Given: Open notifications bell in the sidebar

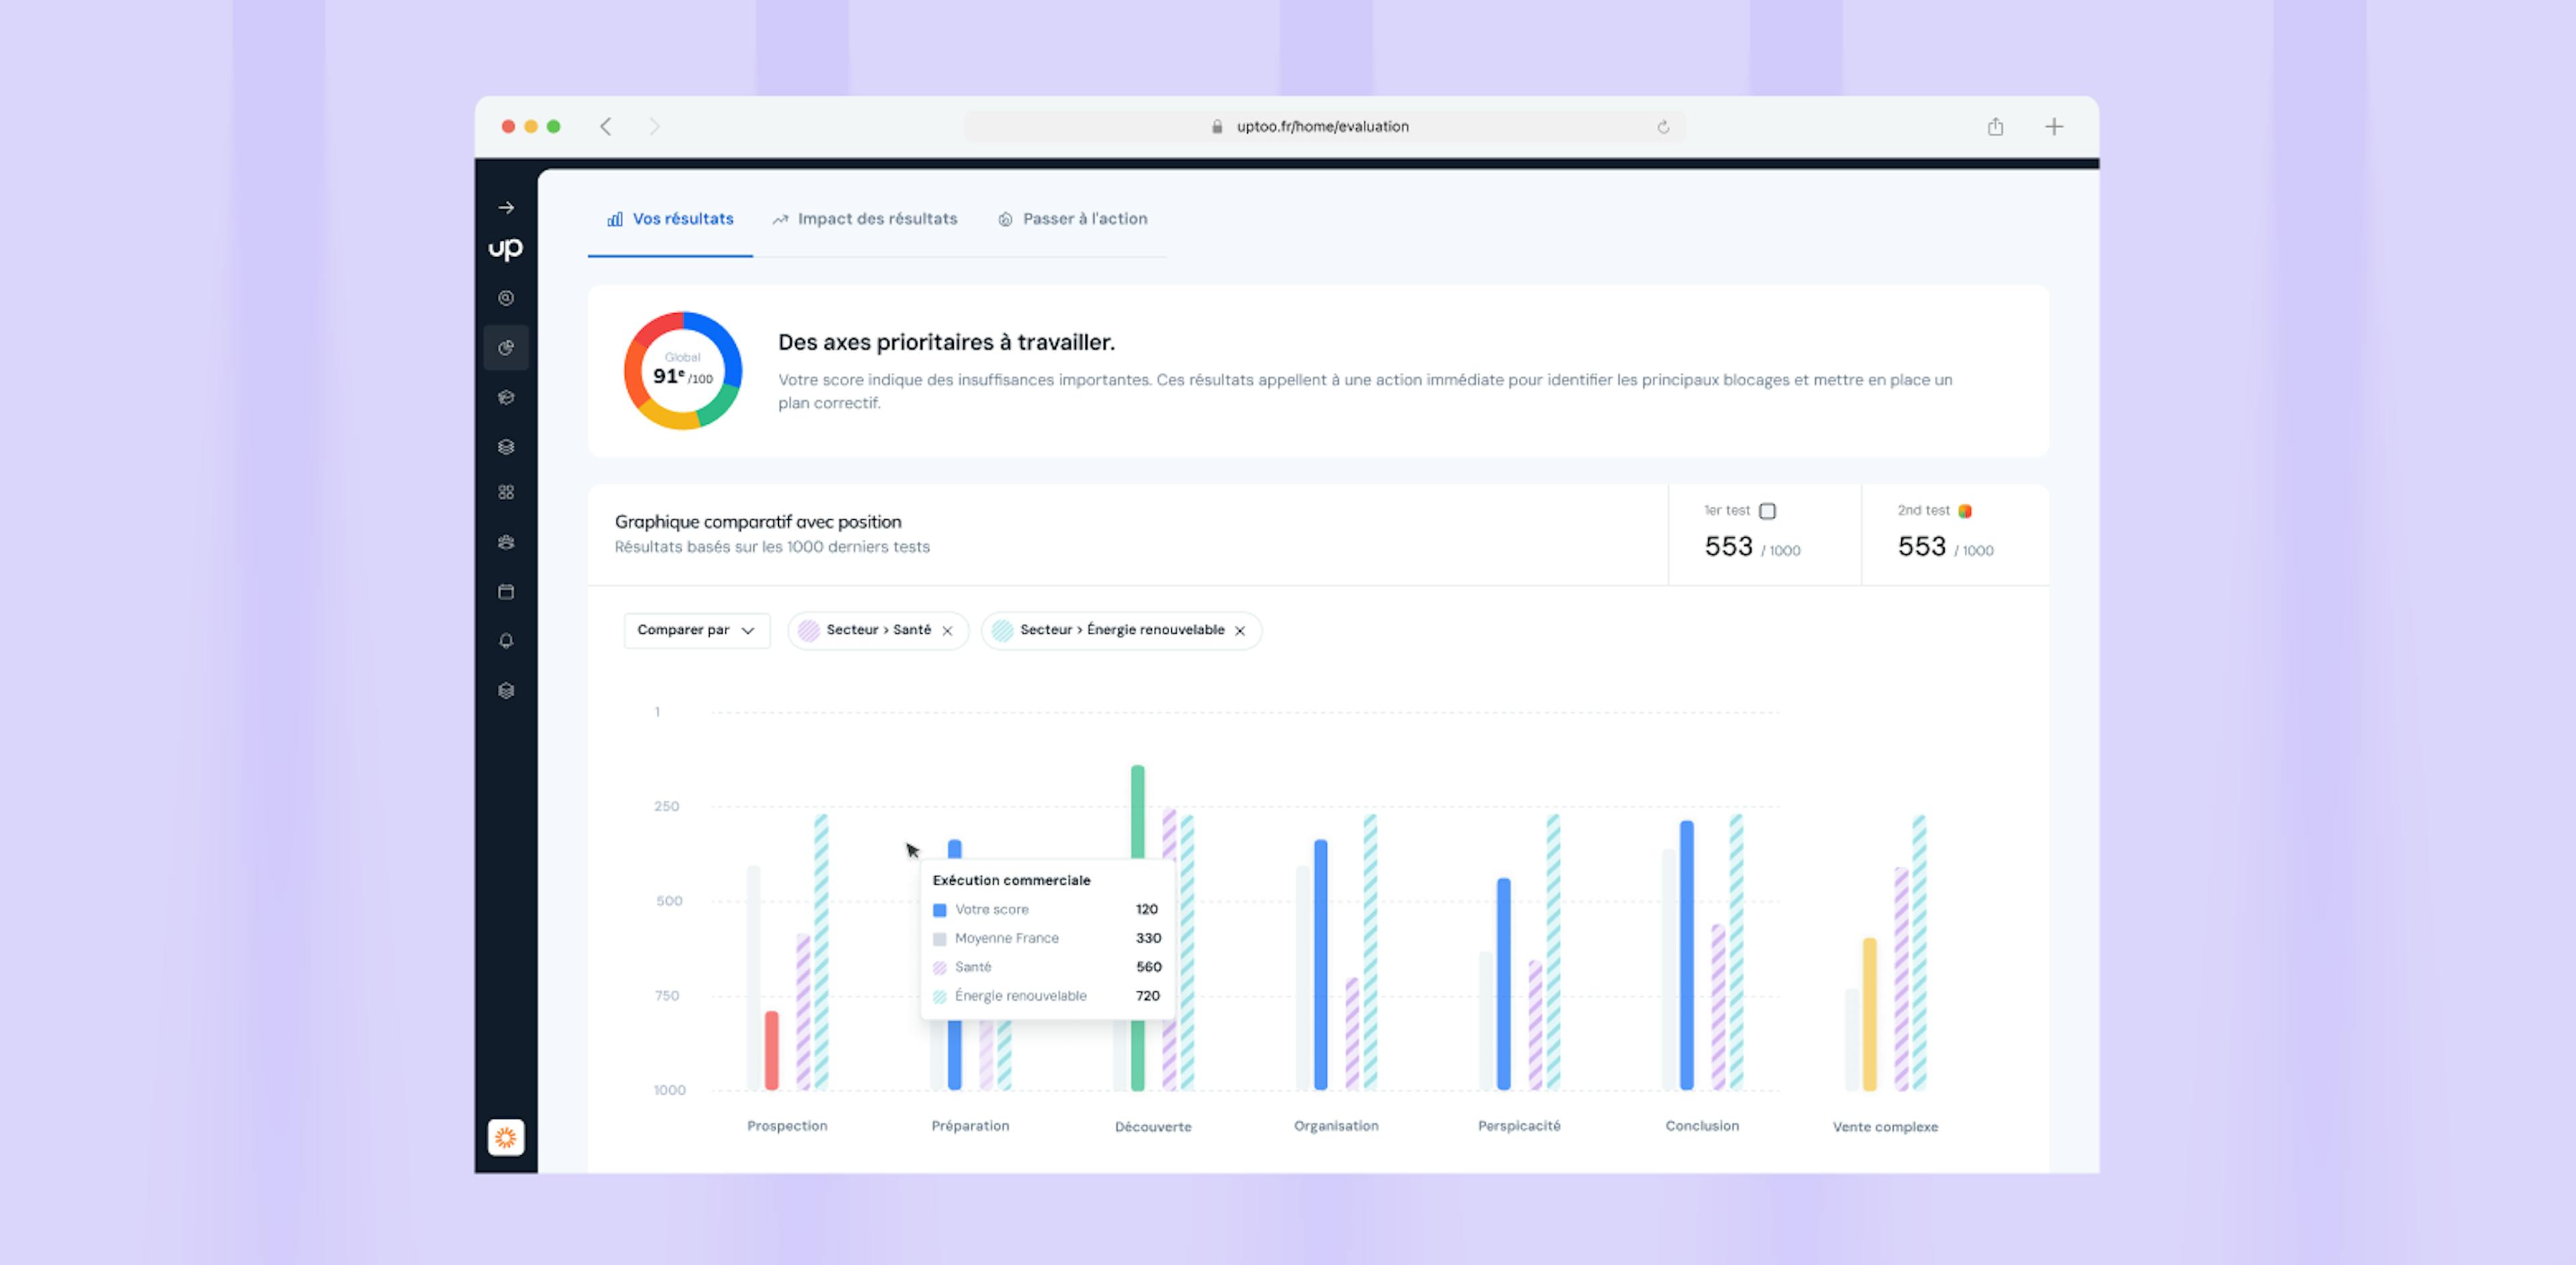Looking at the screenshot, I should pos(506,641).
